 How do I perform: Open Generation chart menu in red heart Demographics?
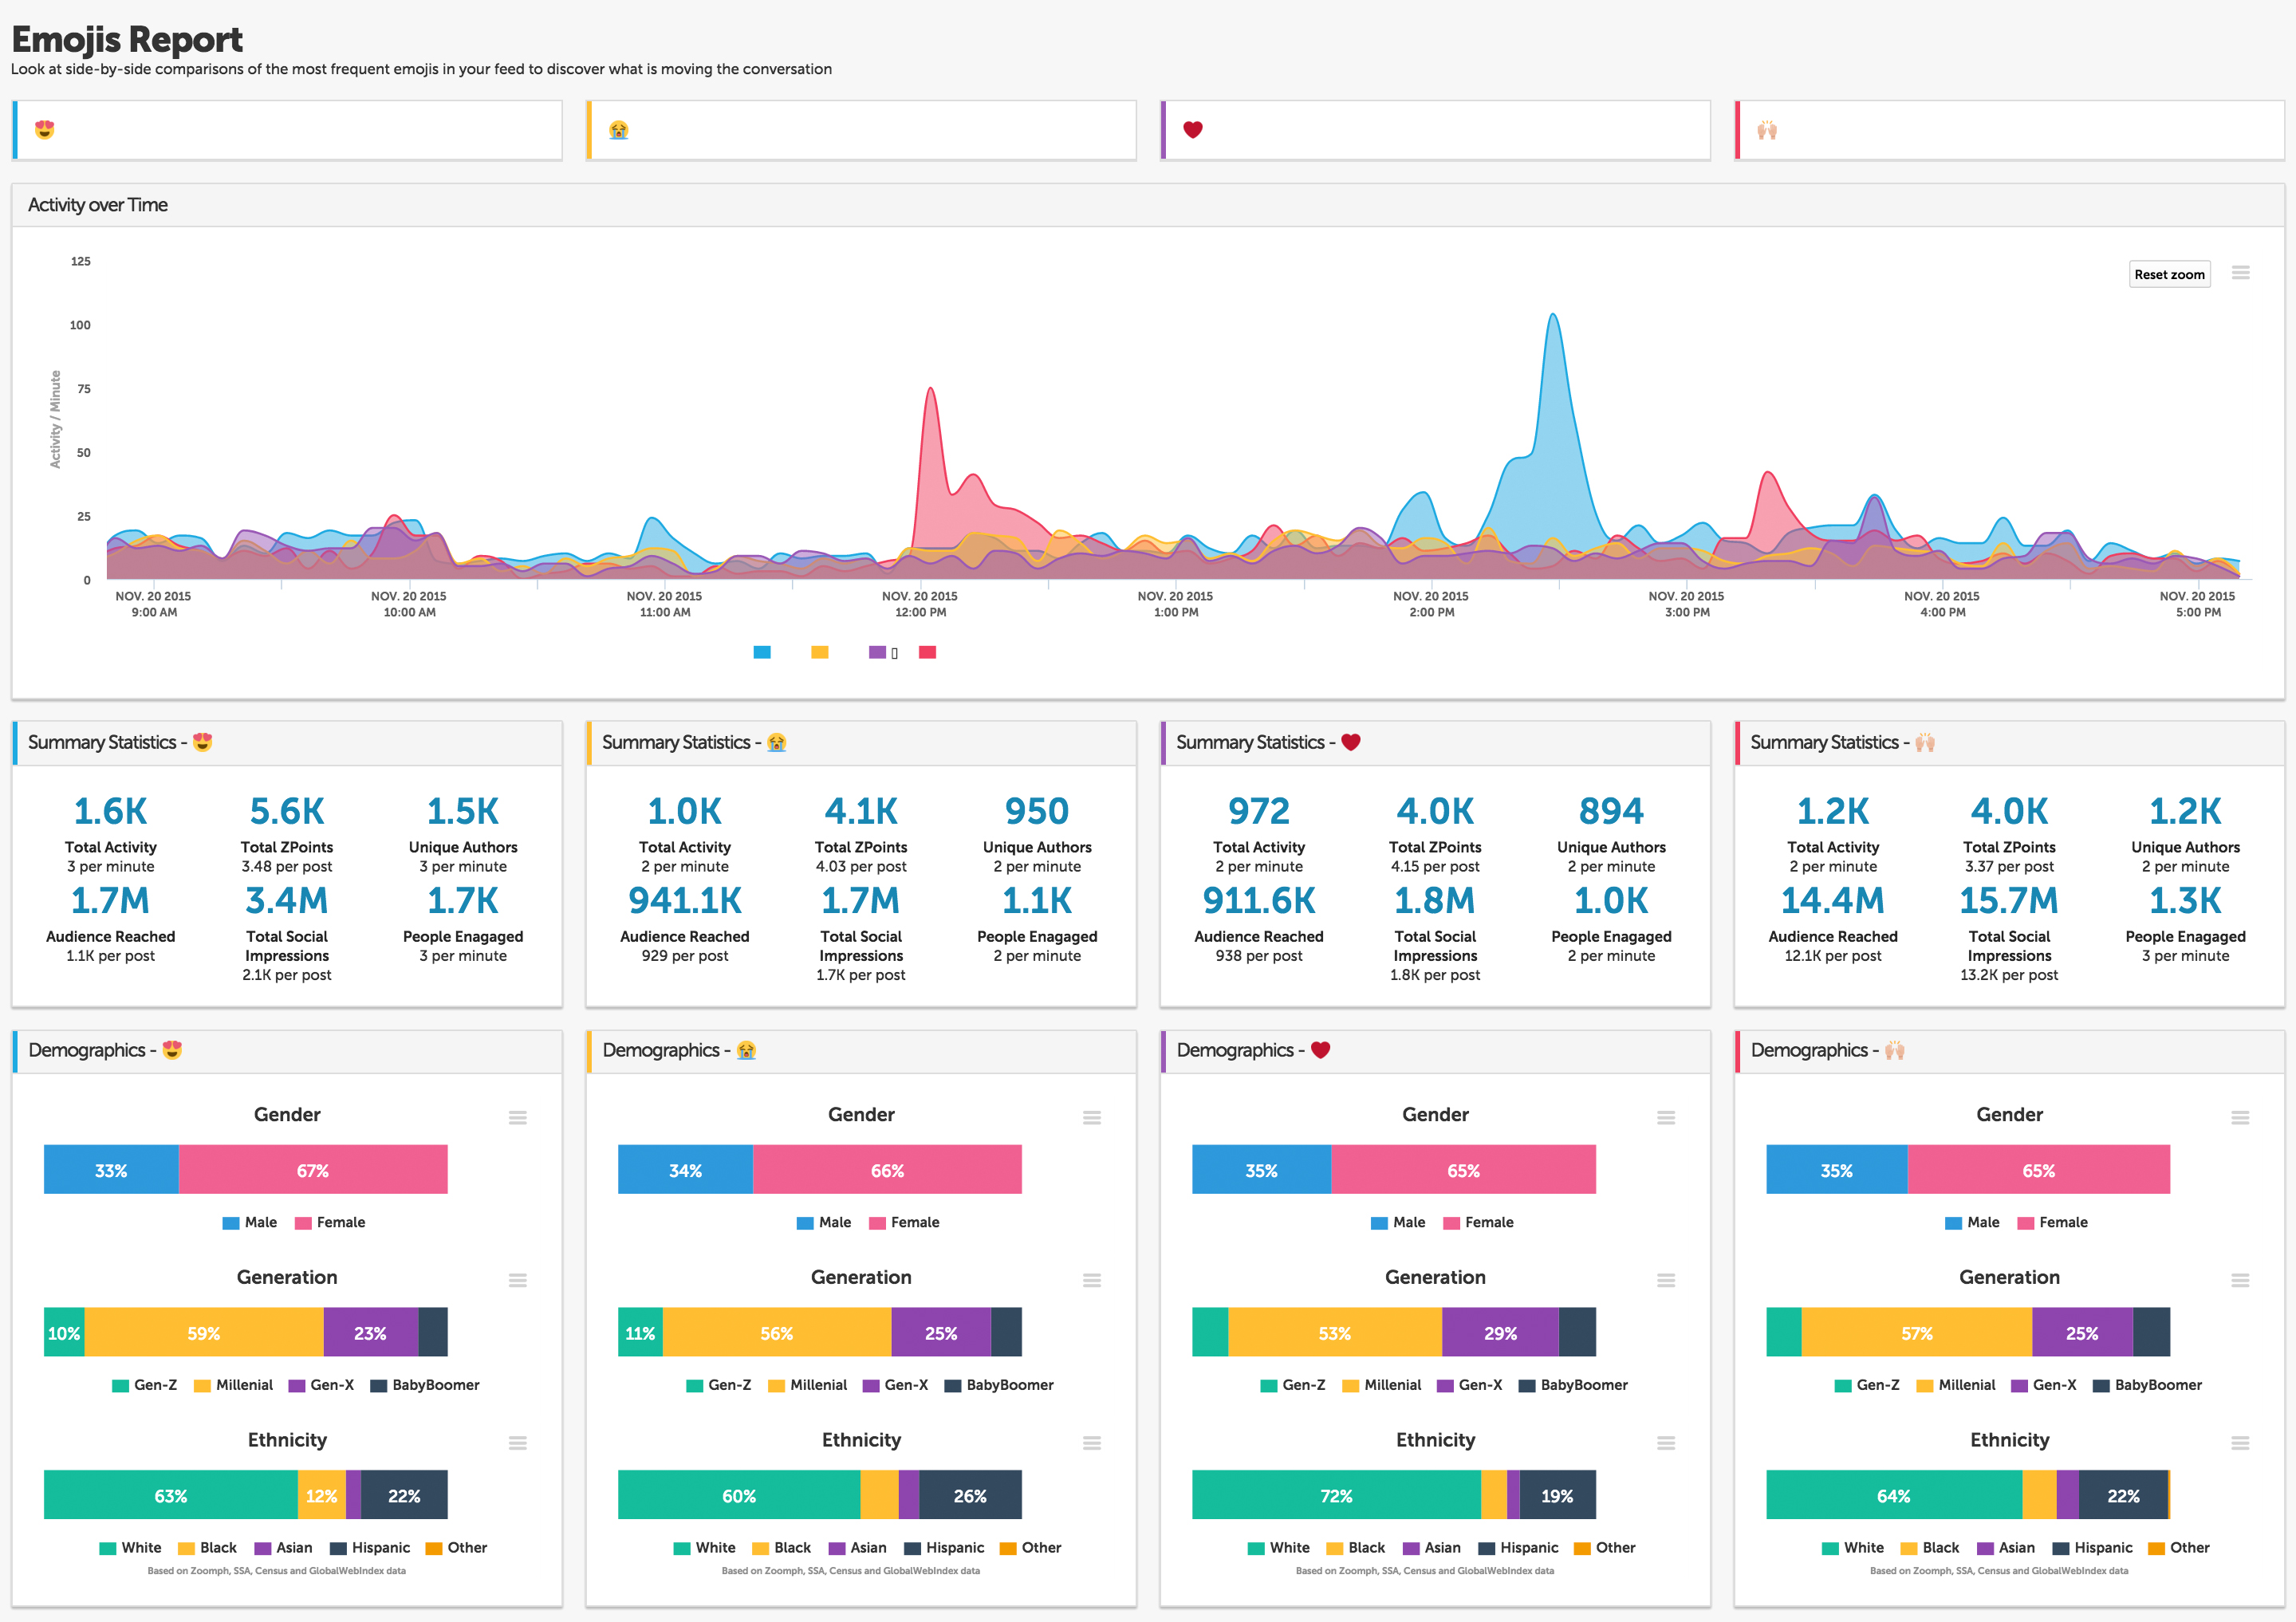click(x=1665, y=1280)
